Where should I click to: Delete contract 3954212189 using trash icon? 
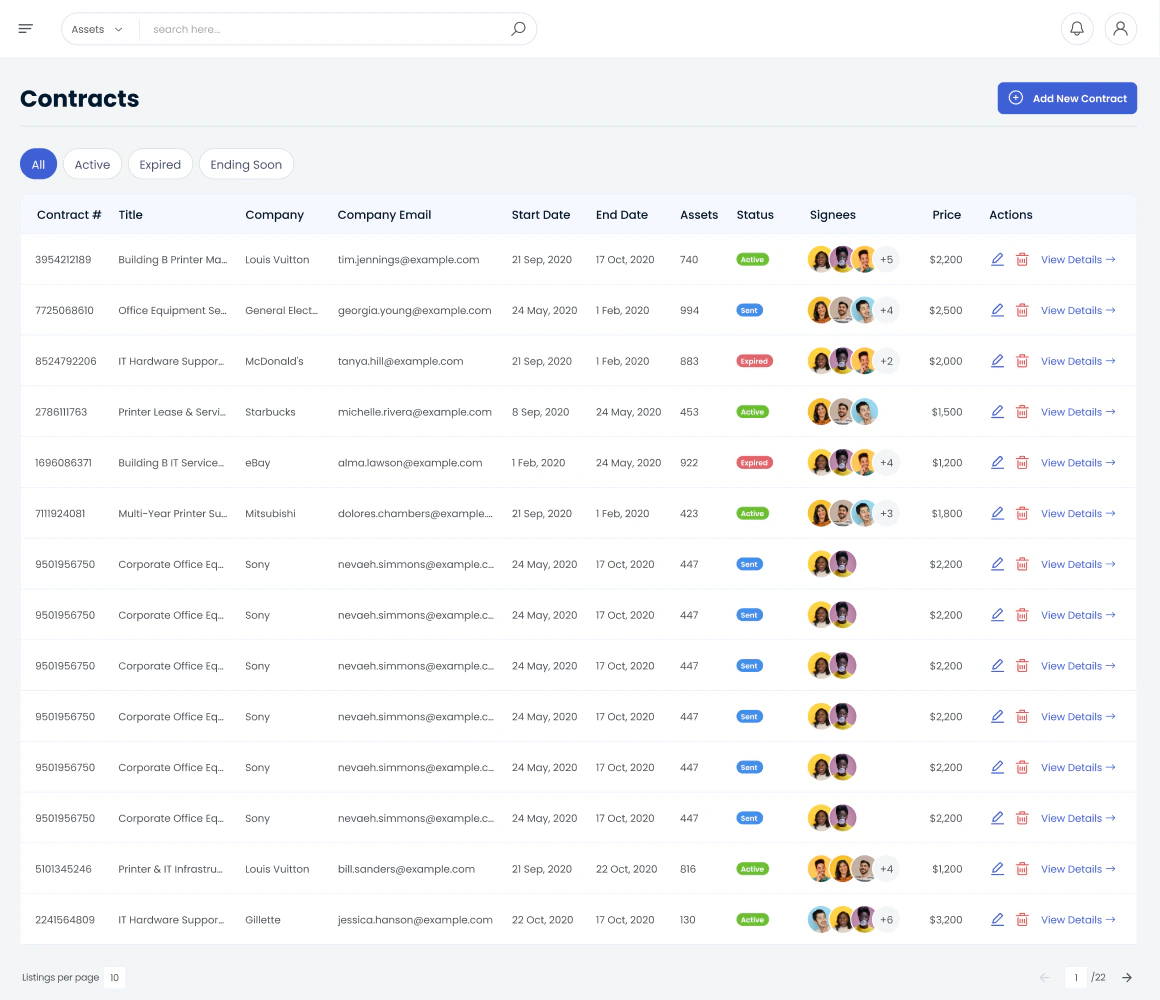(1022, 260)
